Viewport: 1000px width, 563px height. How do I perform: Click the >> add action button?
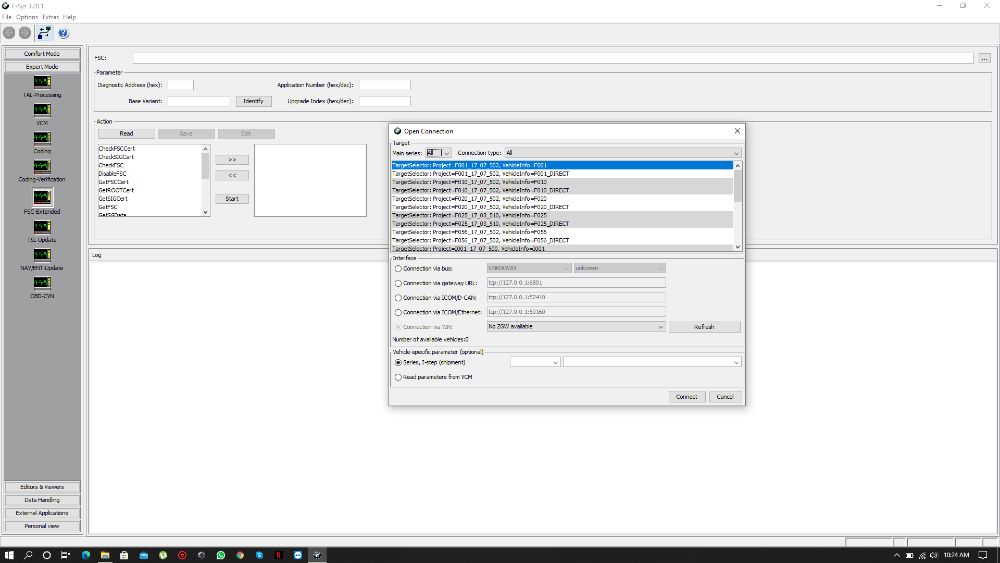tap(232, 159)
